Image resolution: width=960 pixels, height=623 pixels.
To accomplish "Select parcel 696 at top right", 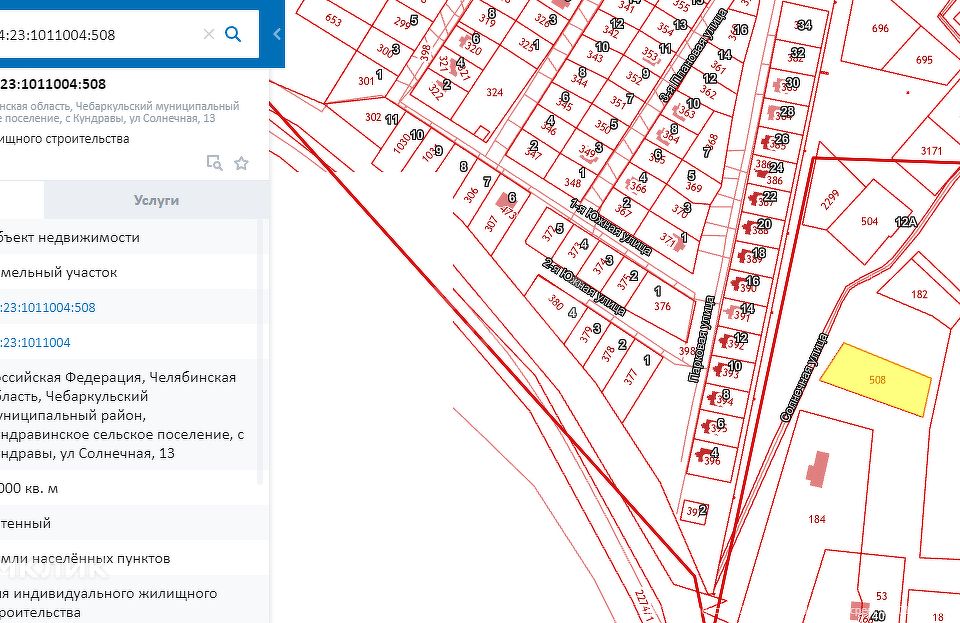I will click(879, 29).
